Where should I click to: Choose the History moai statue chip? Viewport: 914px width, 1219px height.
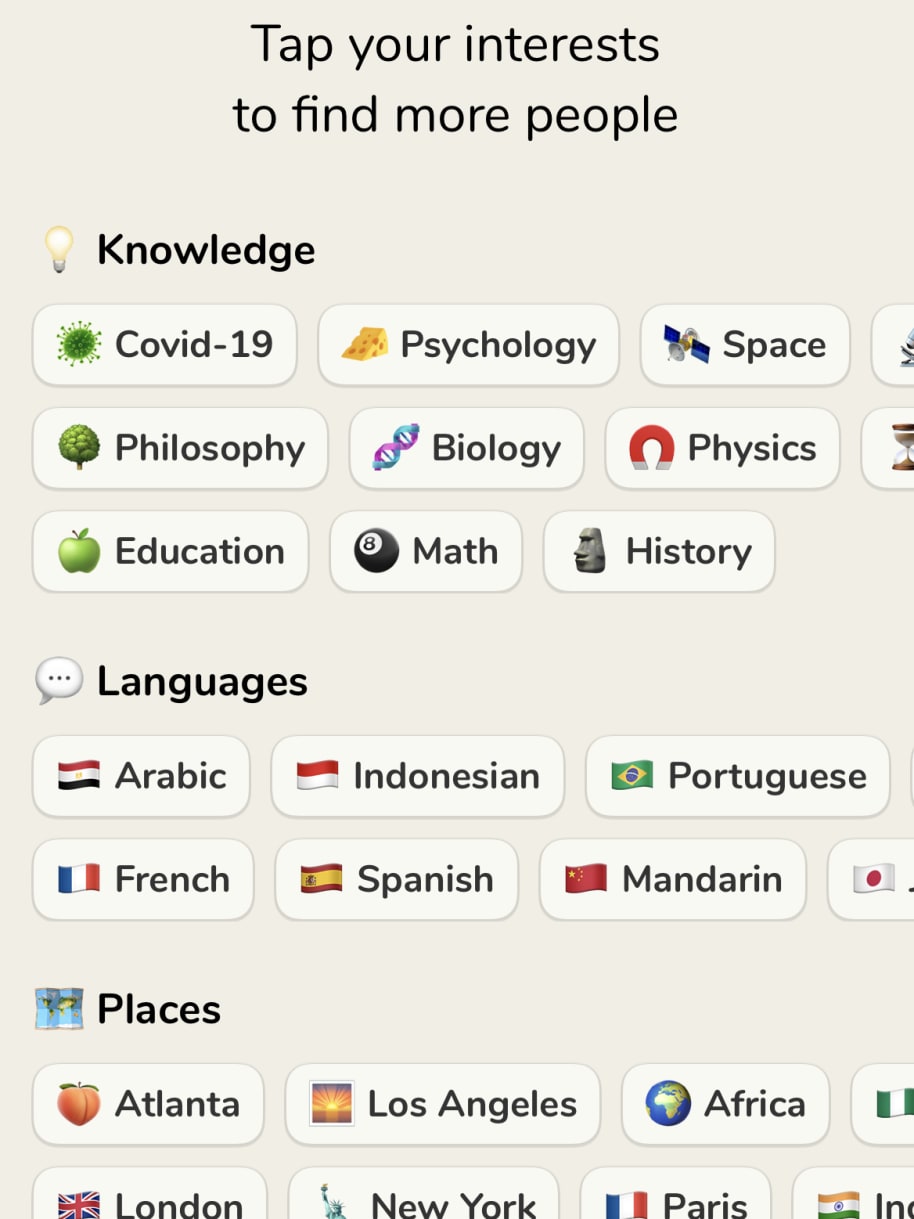[x=659, y=551]
